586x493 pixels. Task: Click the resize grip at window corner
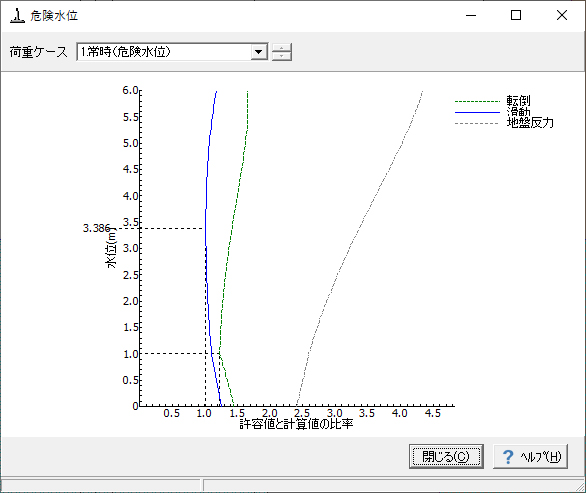click(580, 487)
